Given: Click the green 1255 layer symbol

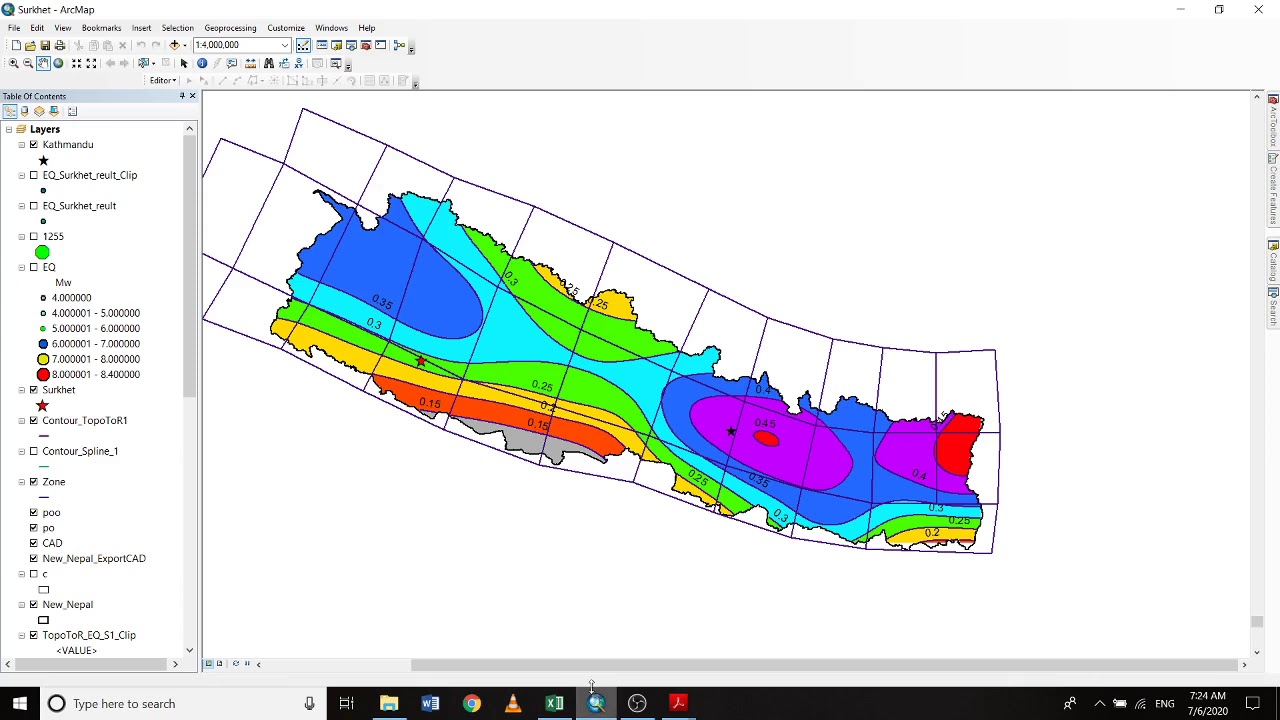Looking at the screenshot, I should pos(42,252).
